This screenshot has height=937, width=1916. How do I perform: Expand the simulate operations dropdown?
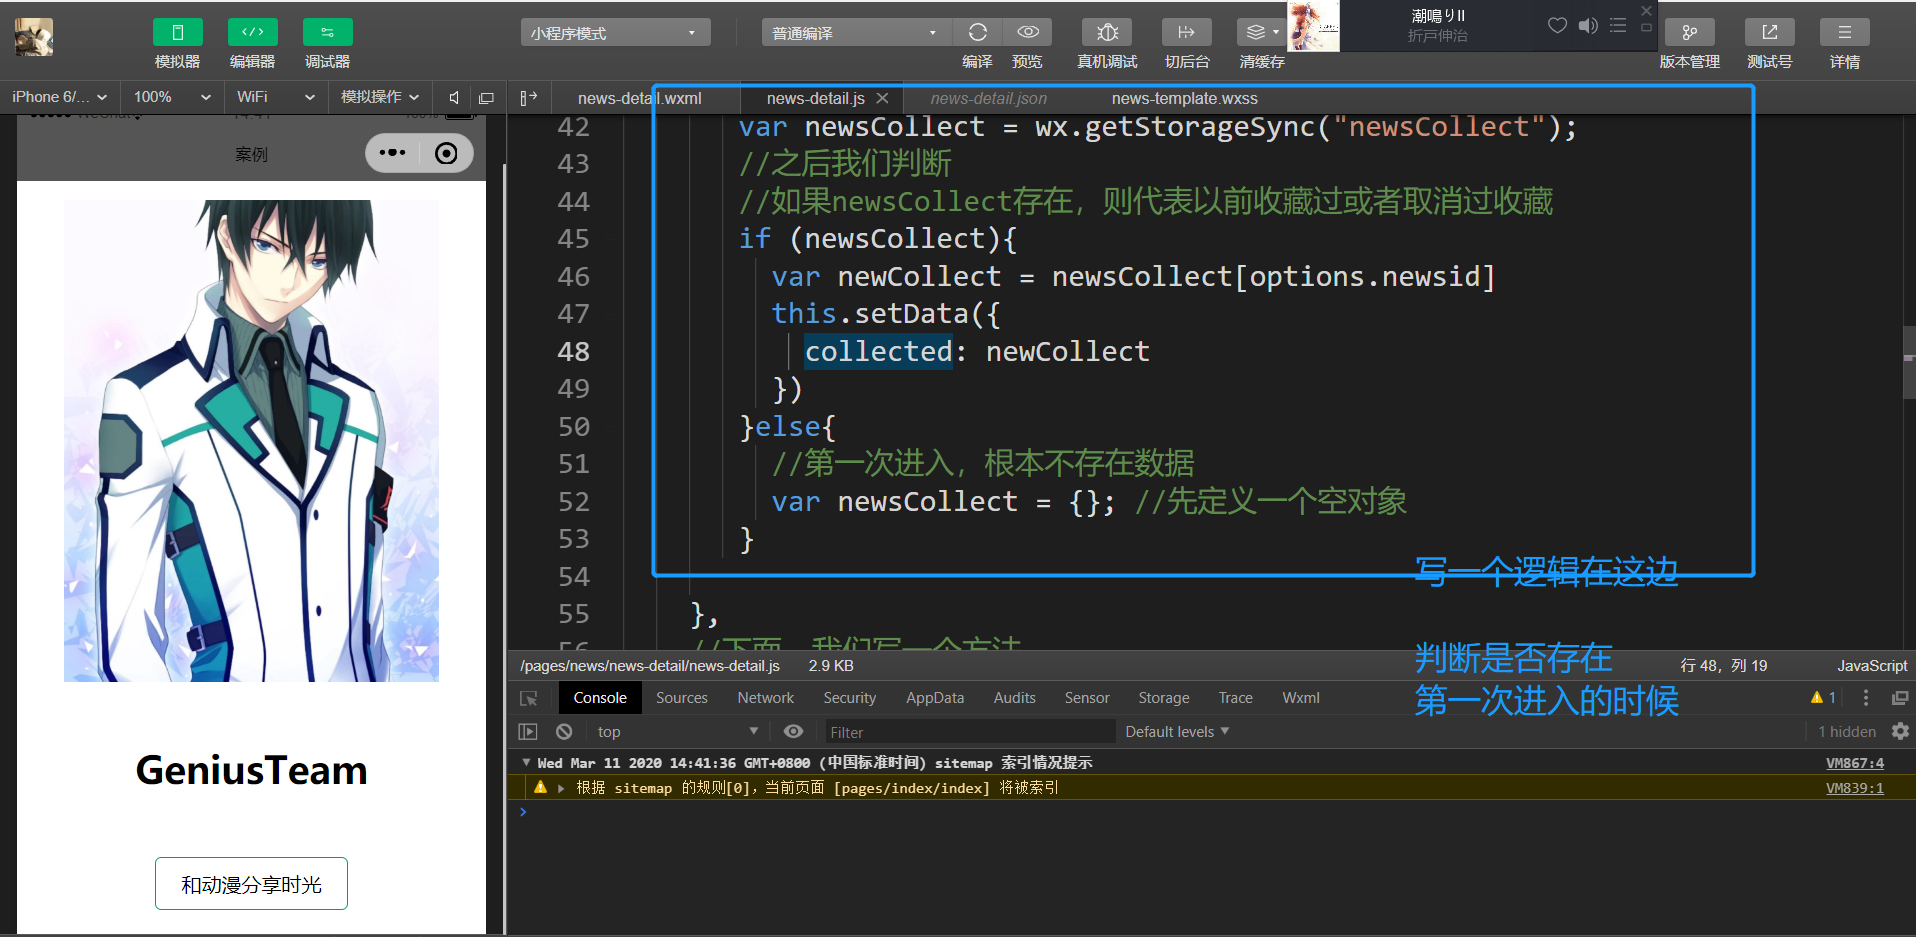(380, 97)
